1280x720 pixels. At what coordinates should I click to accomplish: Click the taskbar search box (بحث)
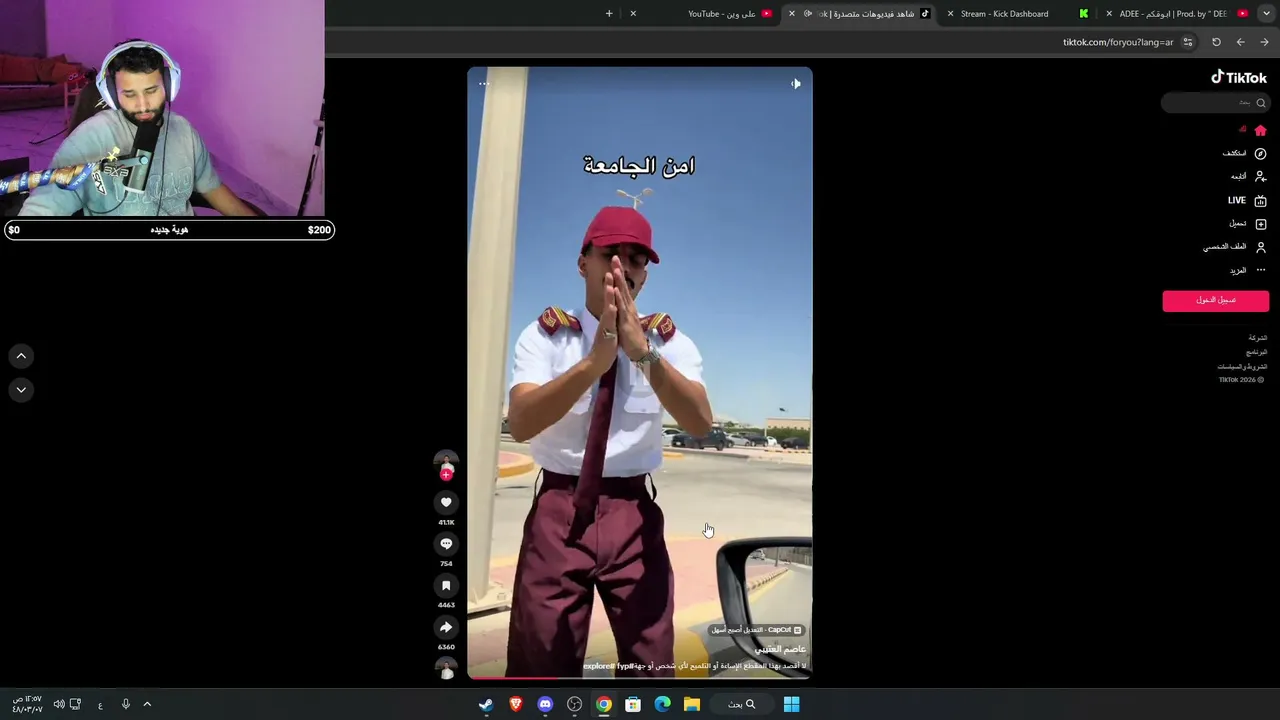(x=742, y=704)
